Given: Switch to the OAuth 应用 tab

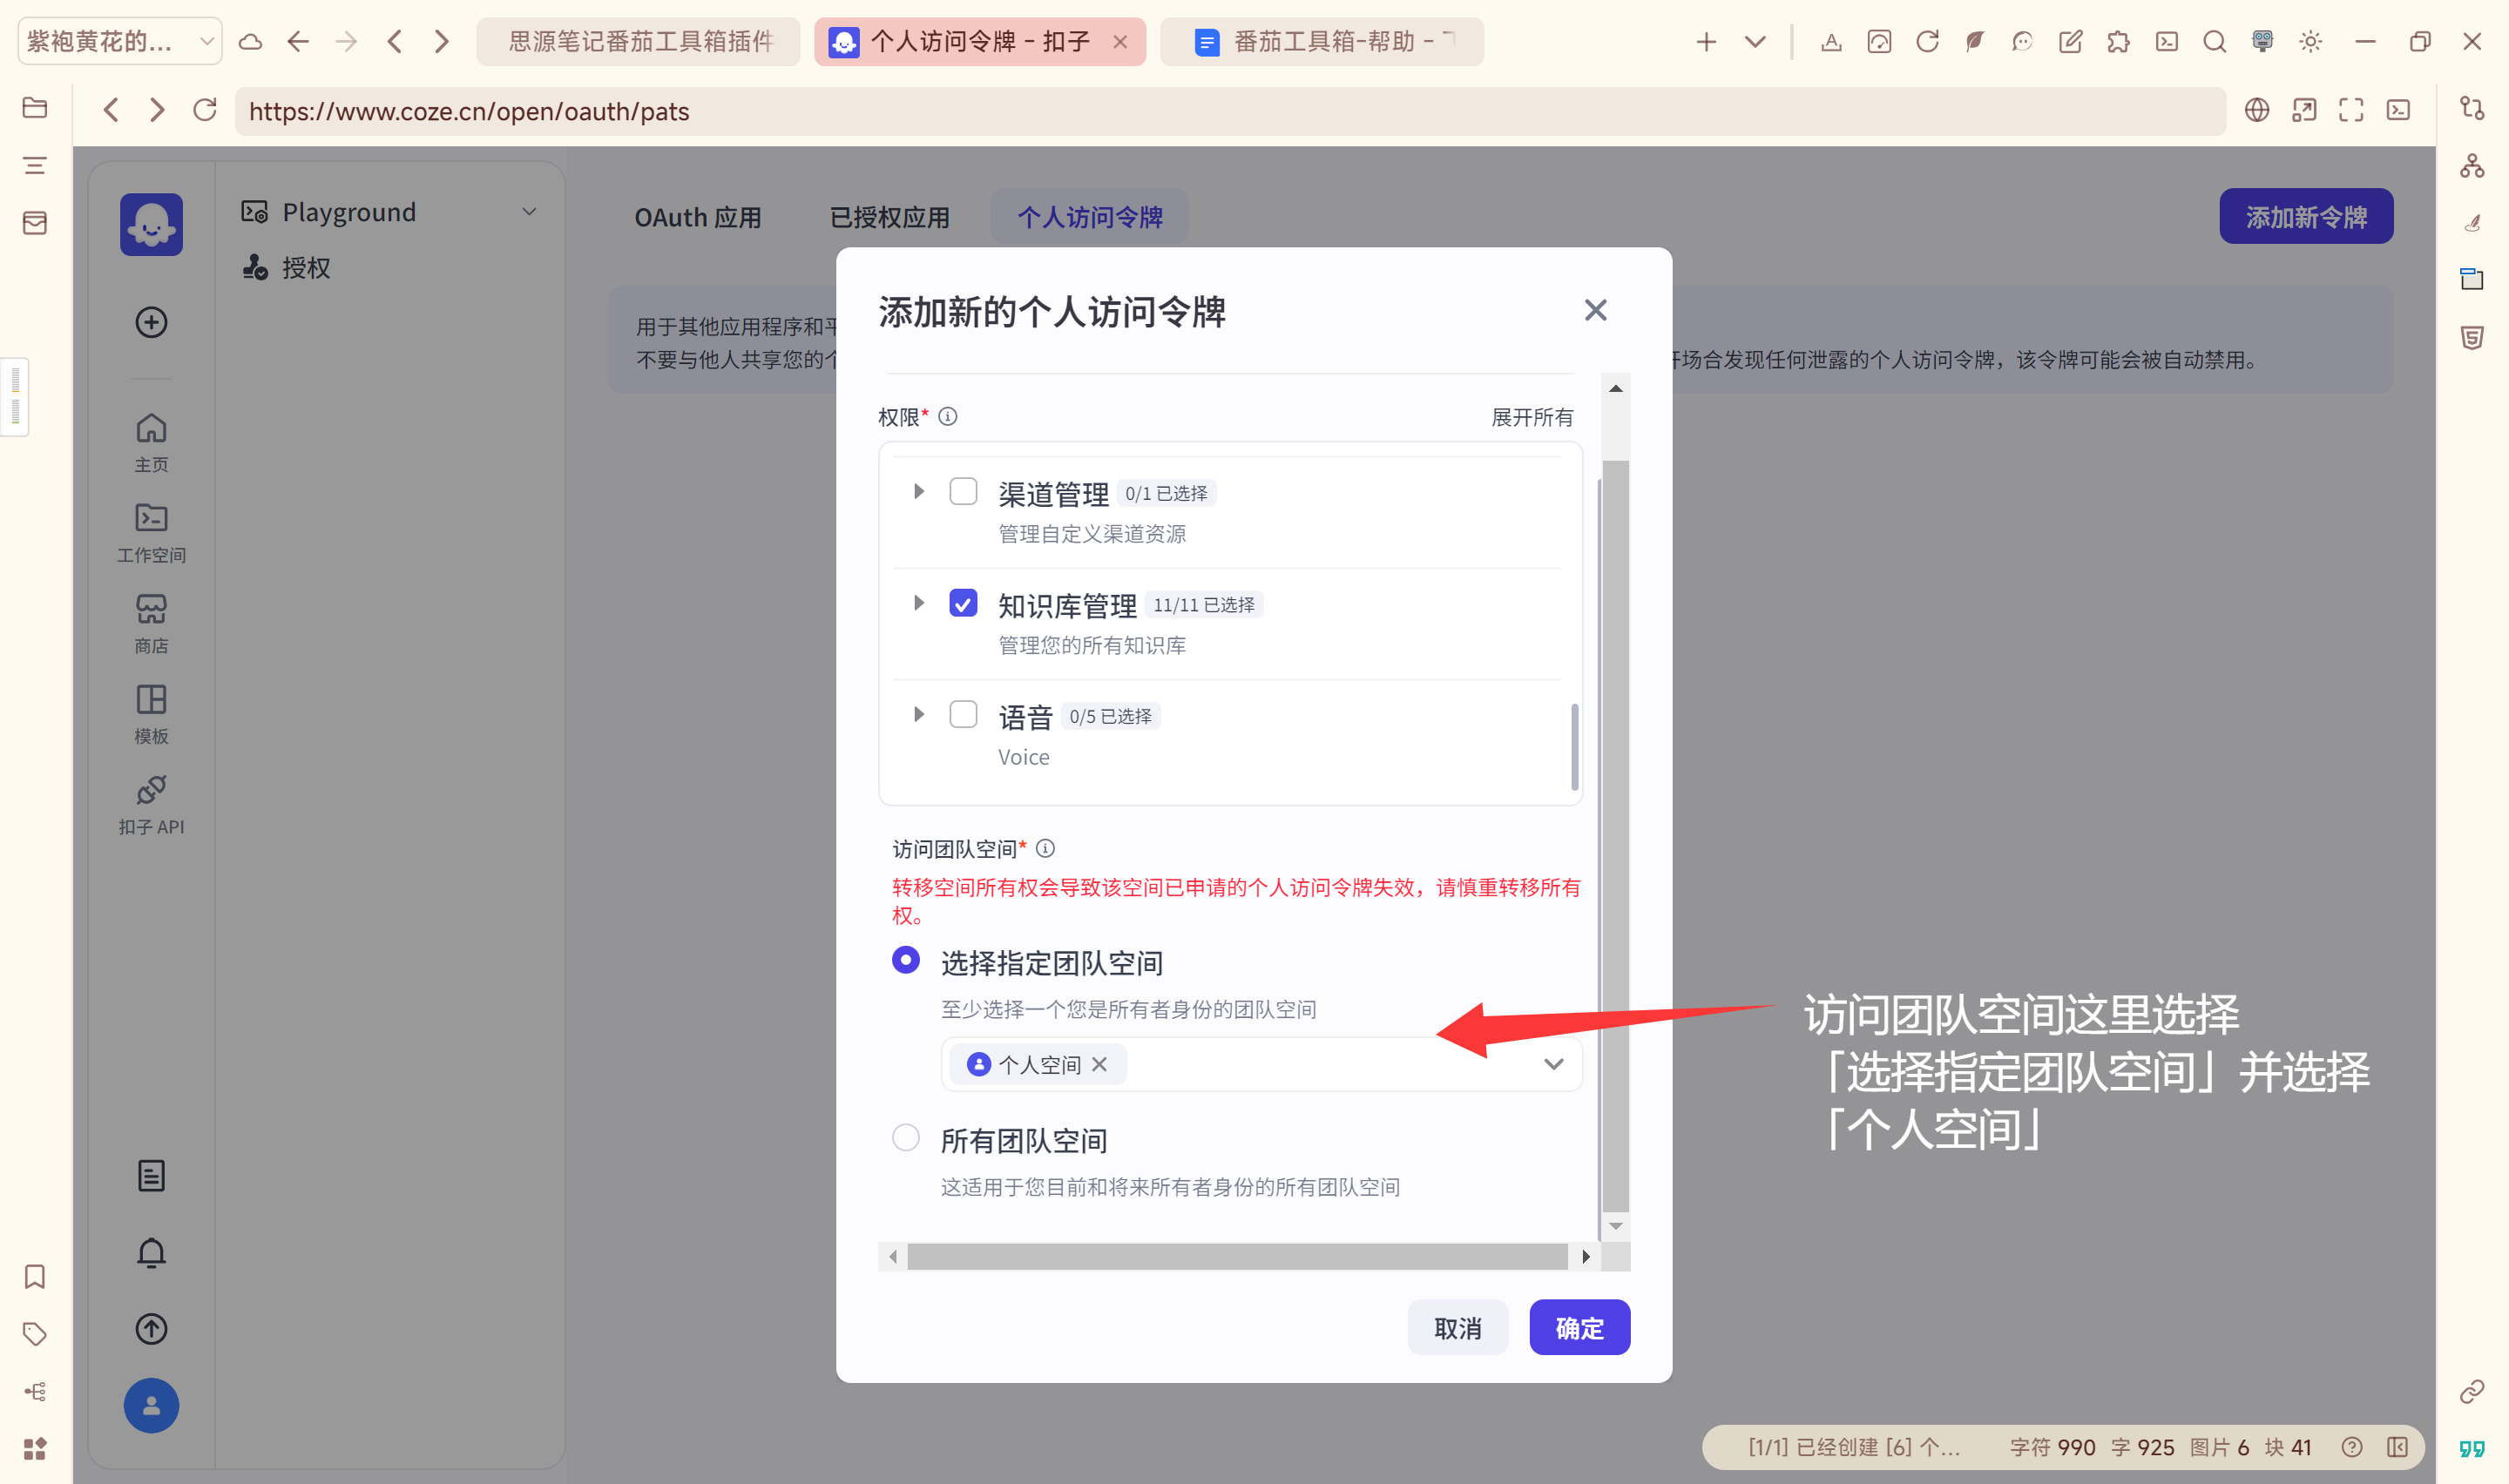Looking at the screenshot, I should pos(697,217).
